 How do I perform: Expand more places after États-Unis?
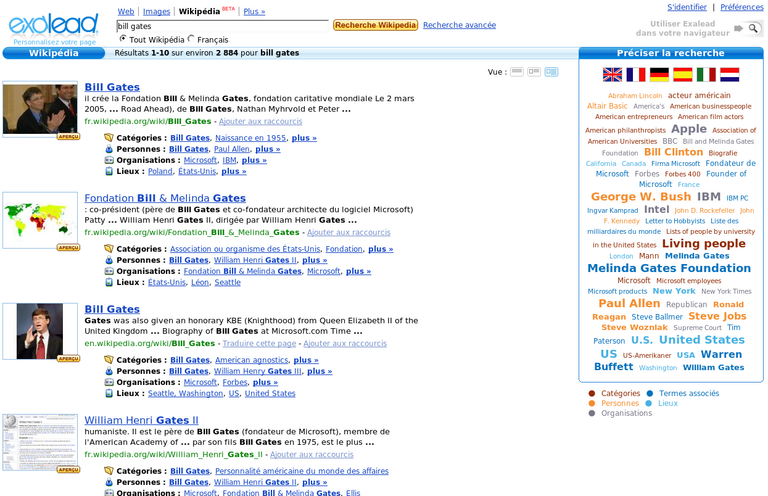[234, 171]
